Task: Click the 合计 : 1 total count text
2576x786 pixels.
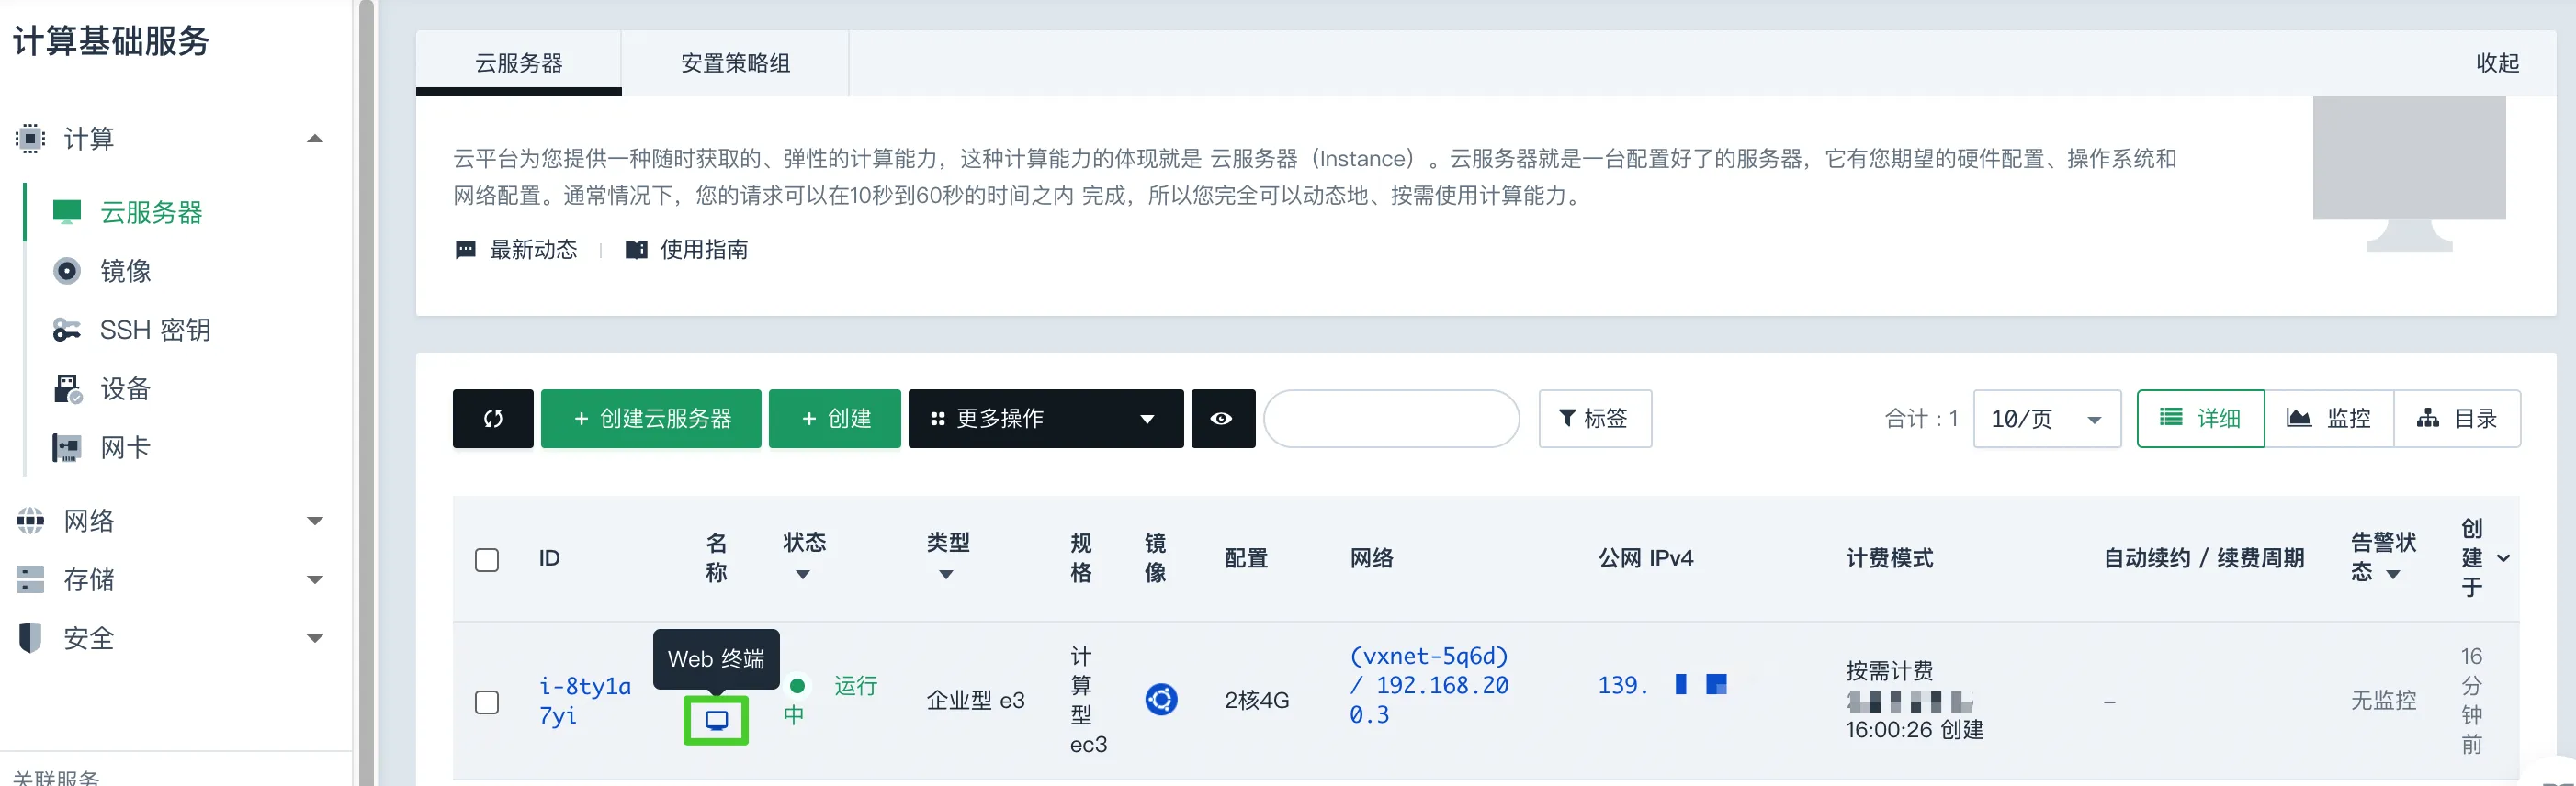Action: (1920, 418)
